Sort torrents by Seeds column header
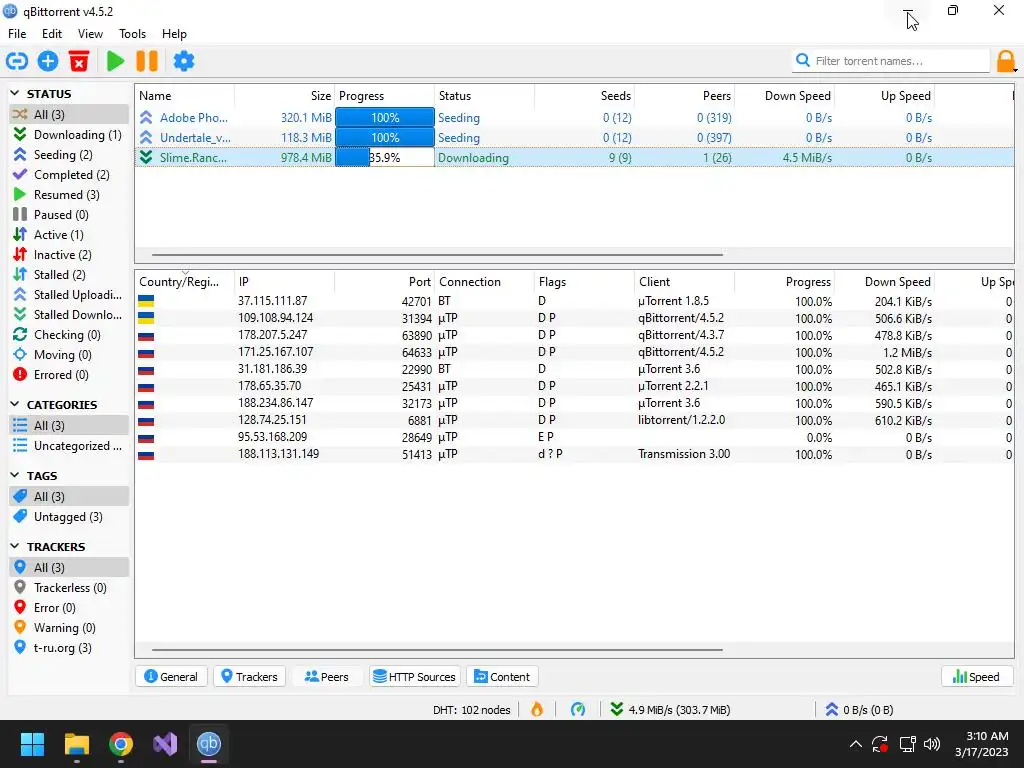1024x768 pixels. tap(584, 96)
